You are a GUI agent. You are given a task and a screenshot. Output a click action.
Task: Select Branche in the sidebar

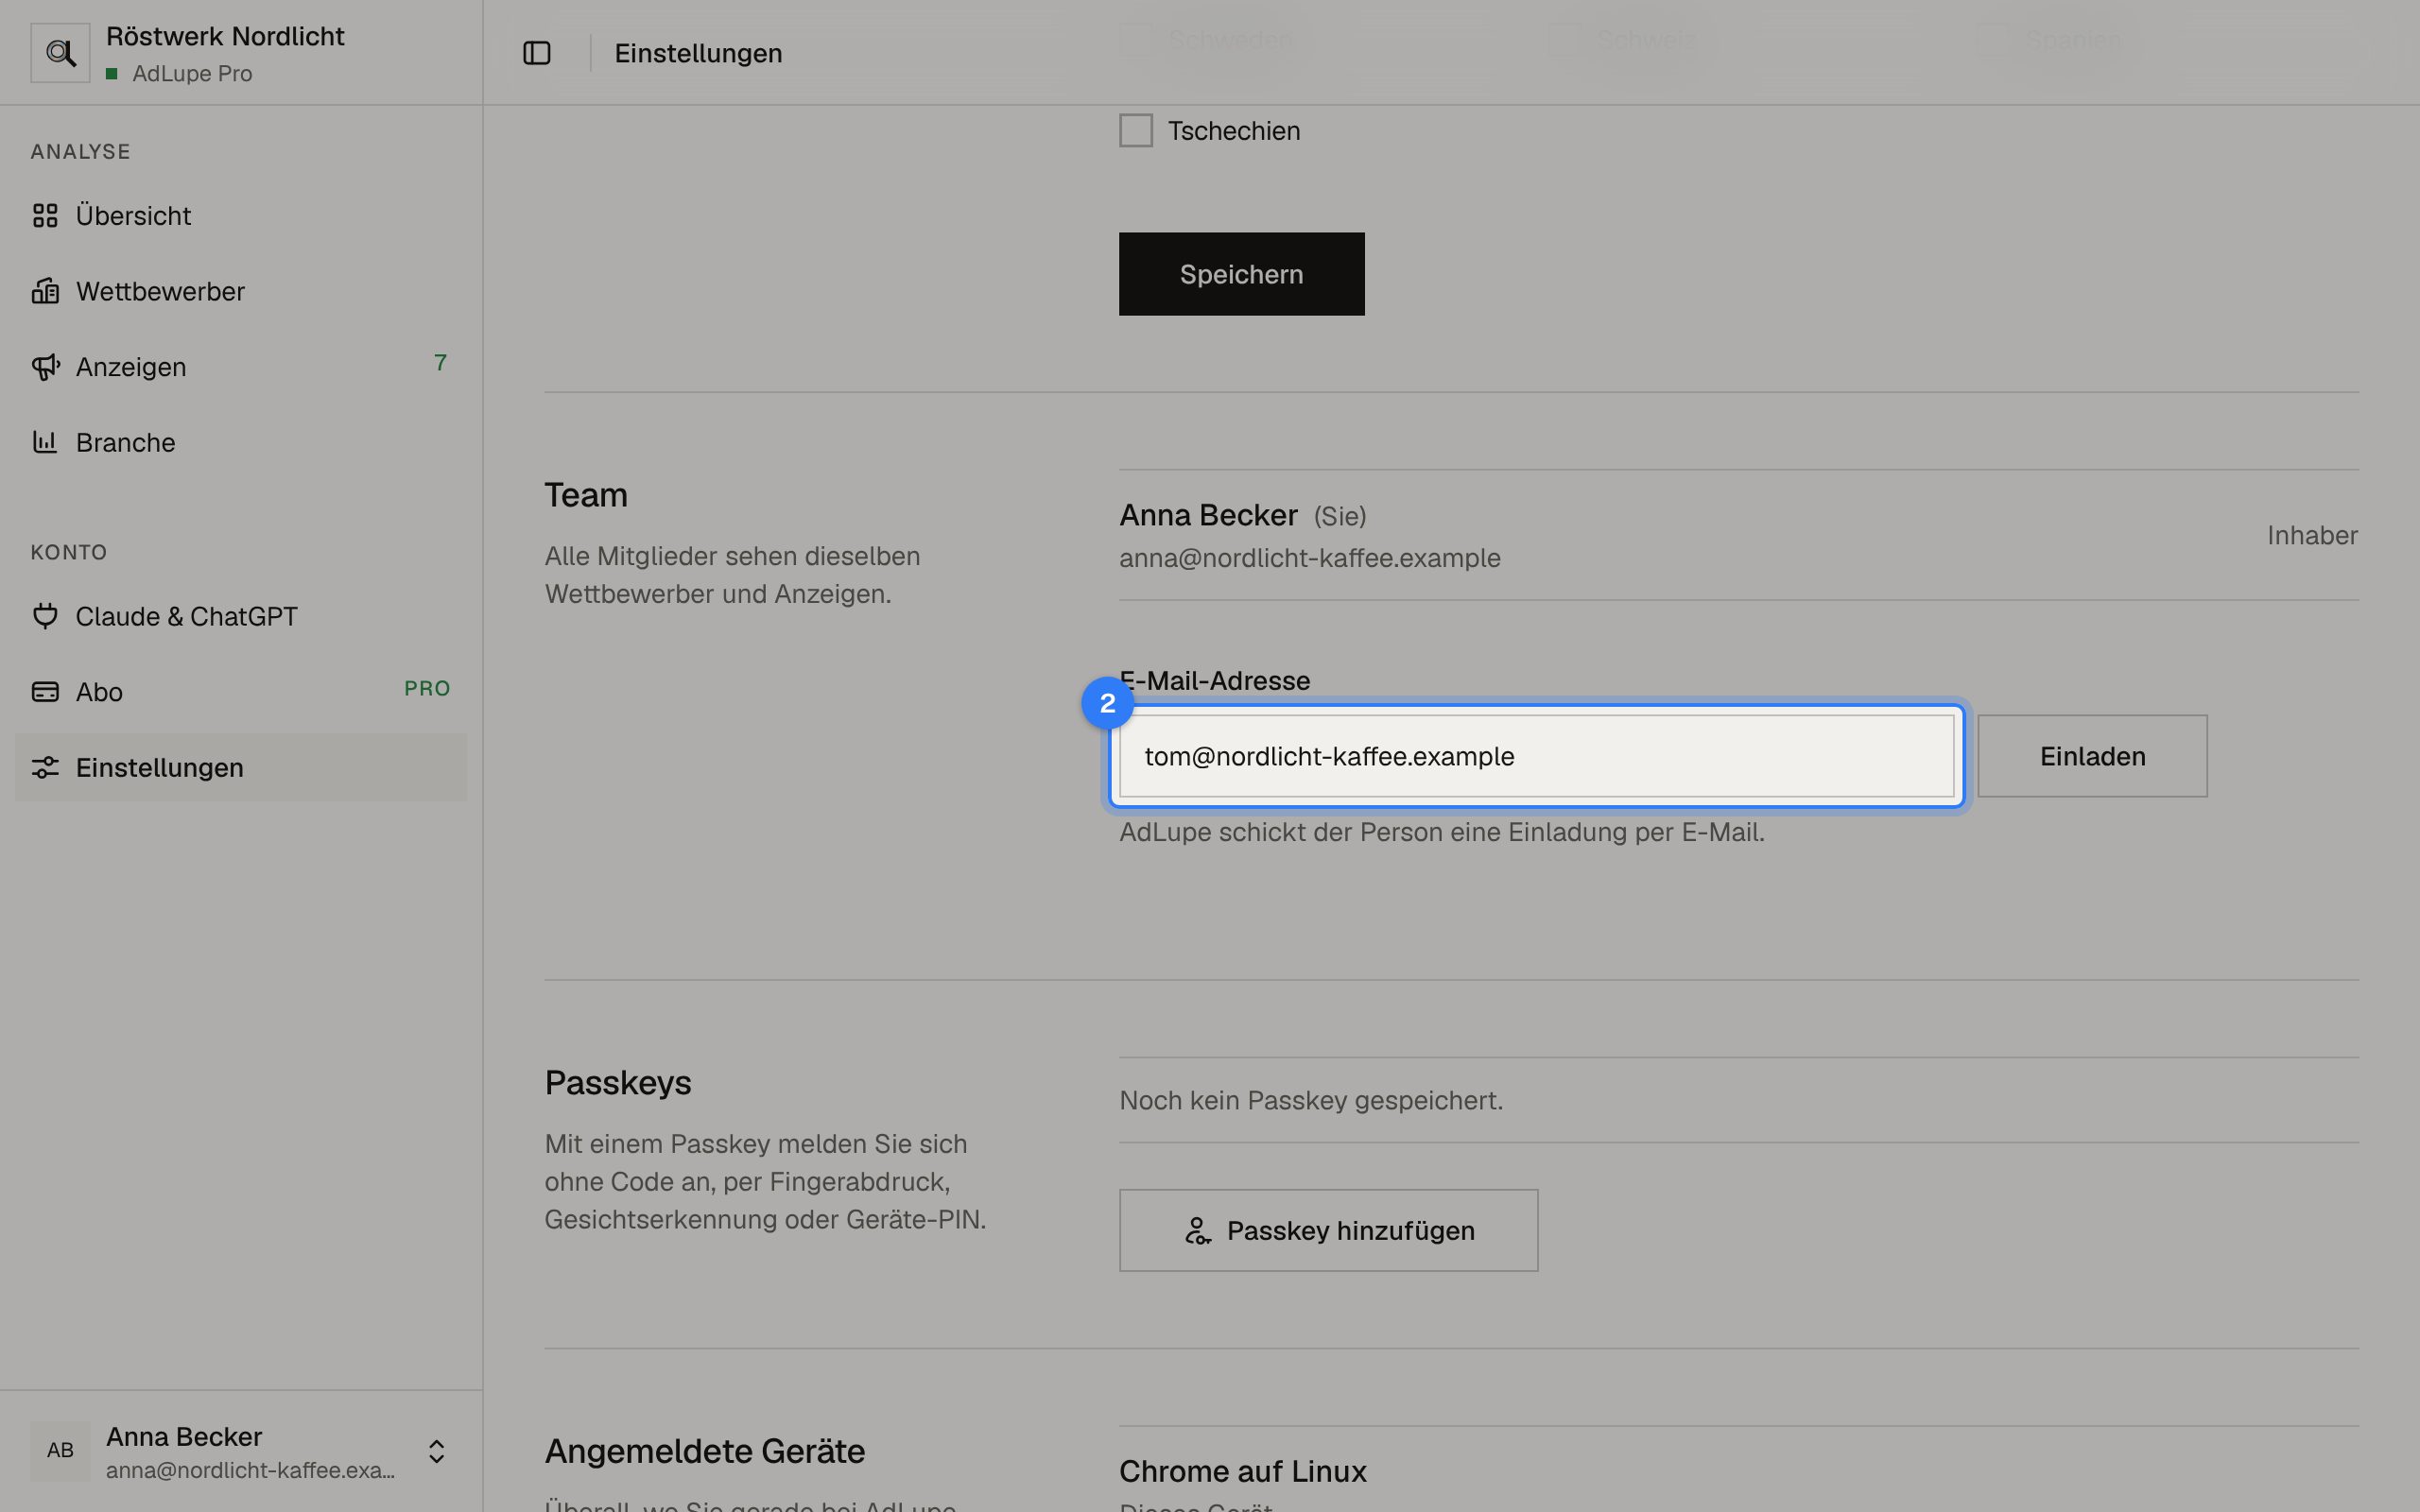(241, 442)
